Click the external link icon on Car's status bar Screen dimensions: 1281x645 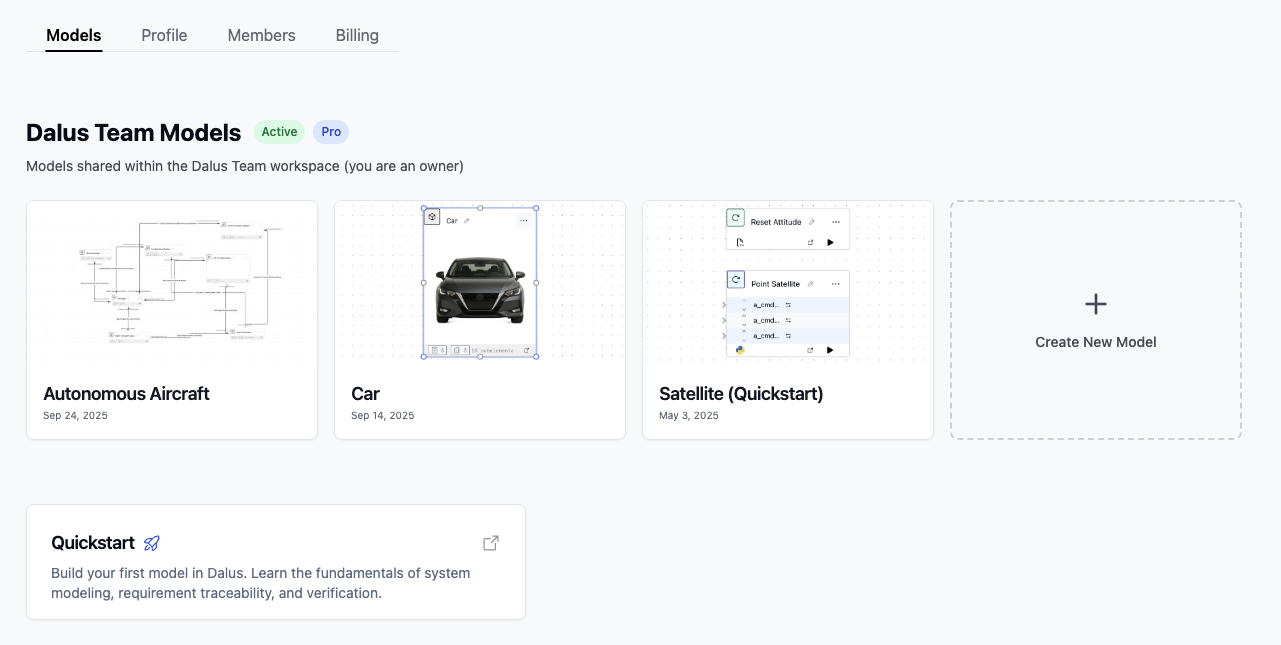coord(527,351)
